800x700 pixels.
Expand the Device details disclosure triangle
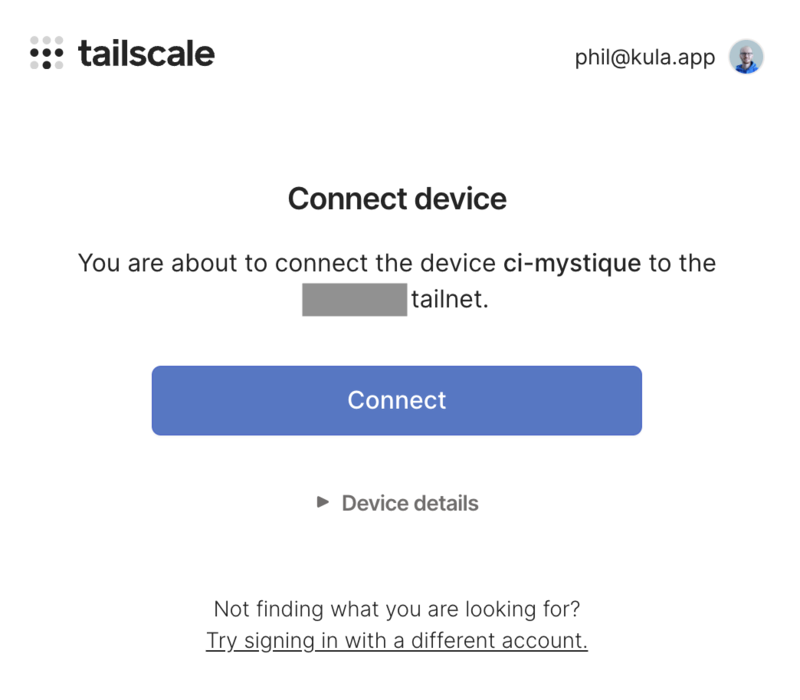point(322,503)
